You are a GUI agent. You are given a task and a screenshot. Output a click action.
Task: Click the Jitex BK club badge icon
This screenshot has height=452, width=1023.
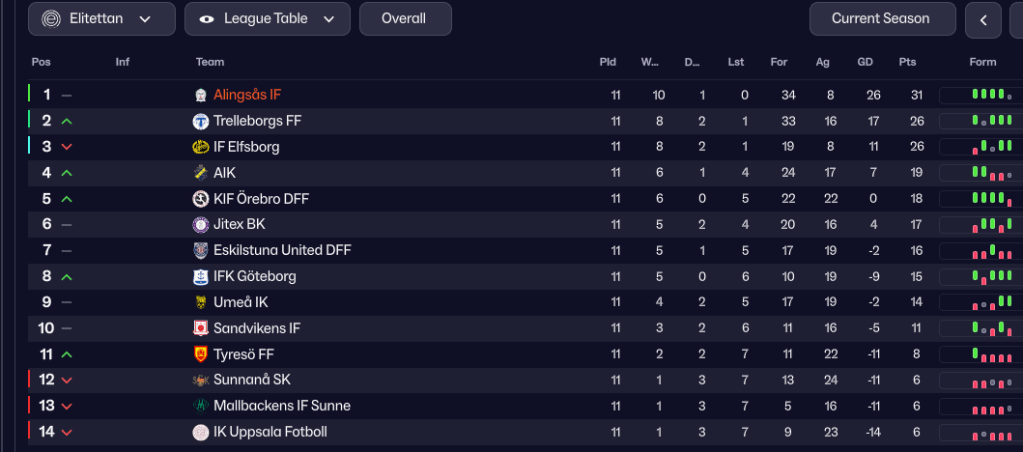200,225
